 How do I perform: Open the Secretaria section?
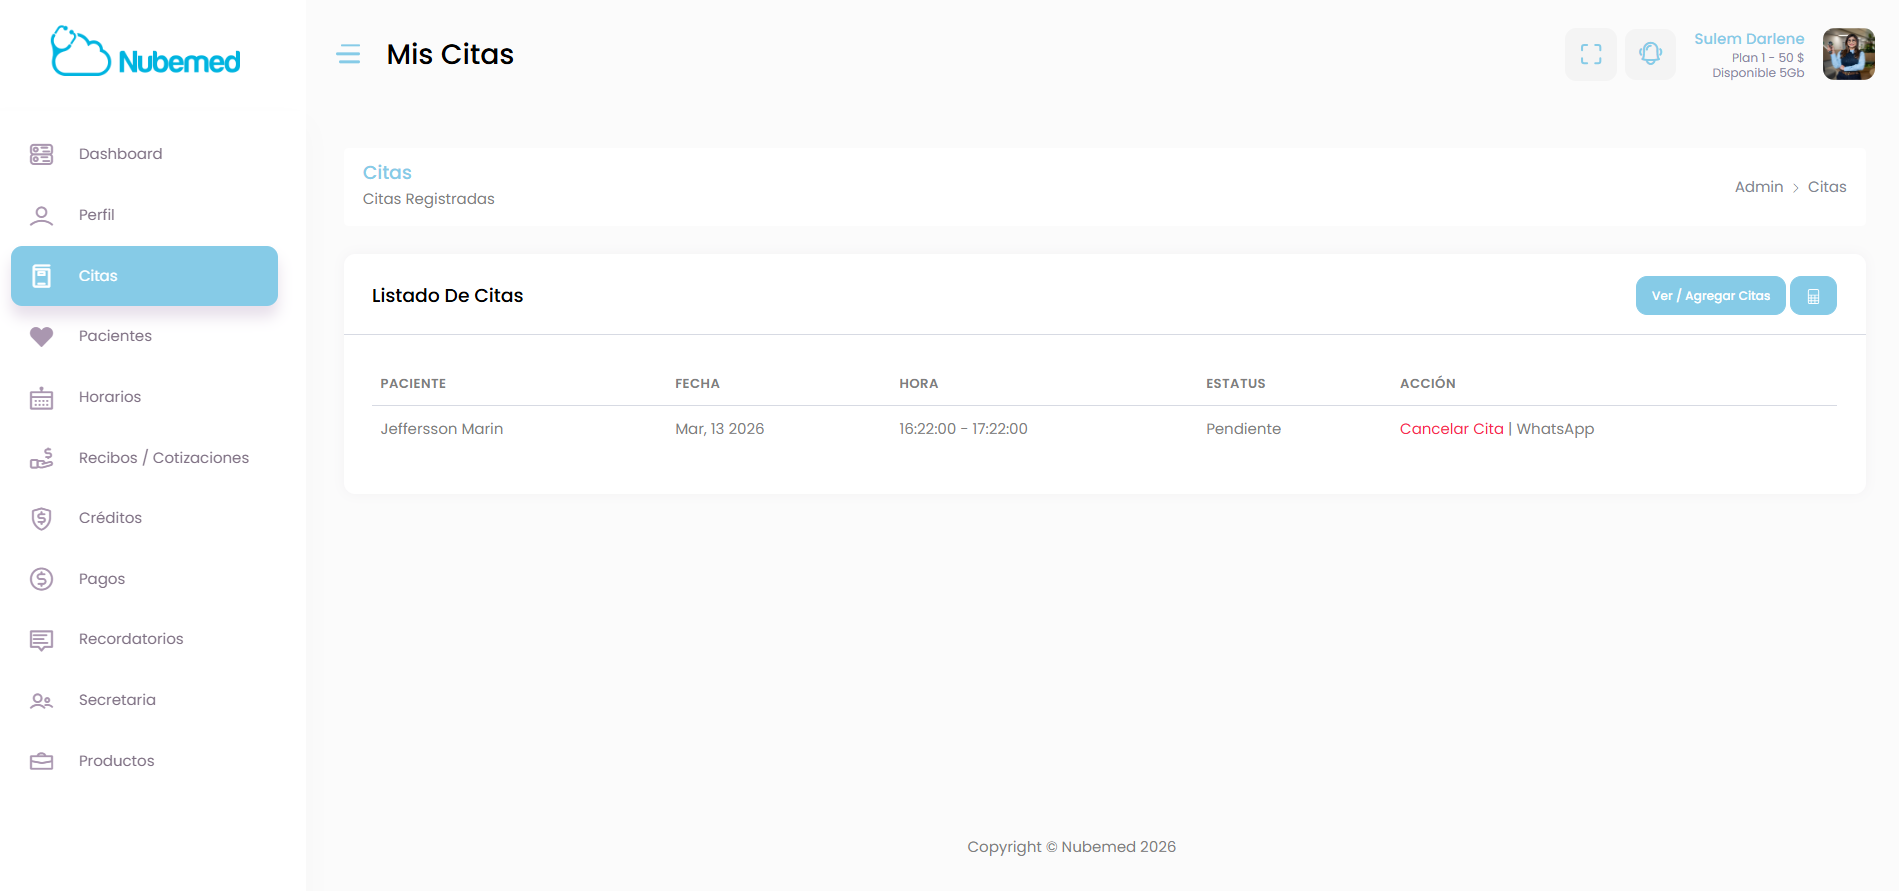click(117, 700)
